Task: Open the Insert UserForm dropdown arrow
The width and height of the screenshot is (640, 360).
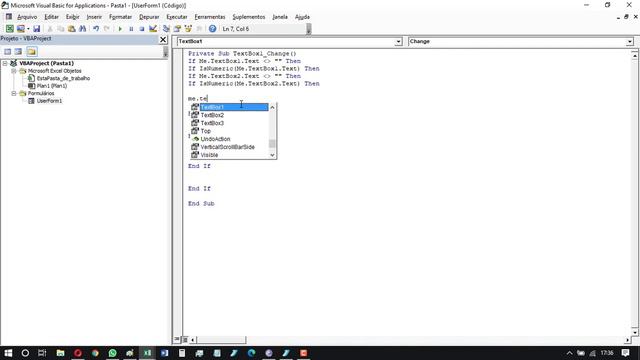Action: click(x=28, y=29)
